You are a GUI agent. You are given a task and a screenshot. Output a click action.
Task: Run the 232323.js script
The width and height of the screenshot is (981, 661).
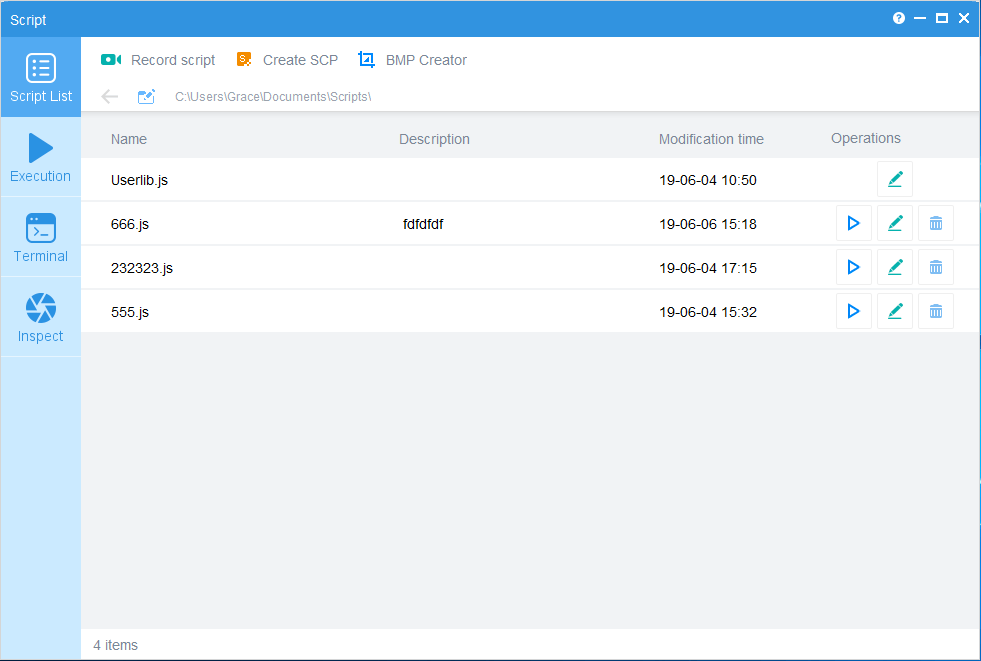pyautogui.click(x=853, y=267)
